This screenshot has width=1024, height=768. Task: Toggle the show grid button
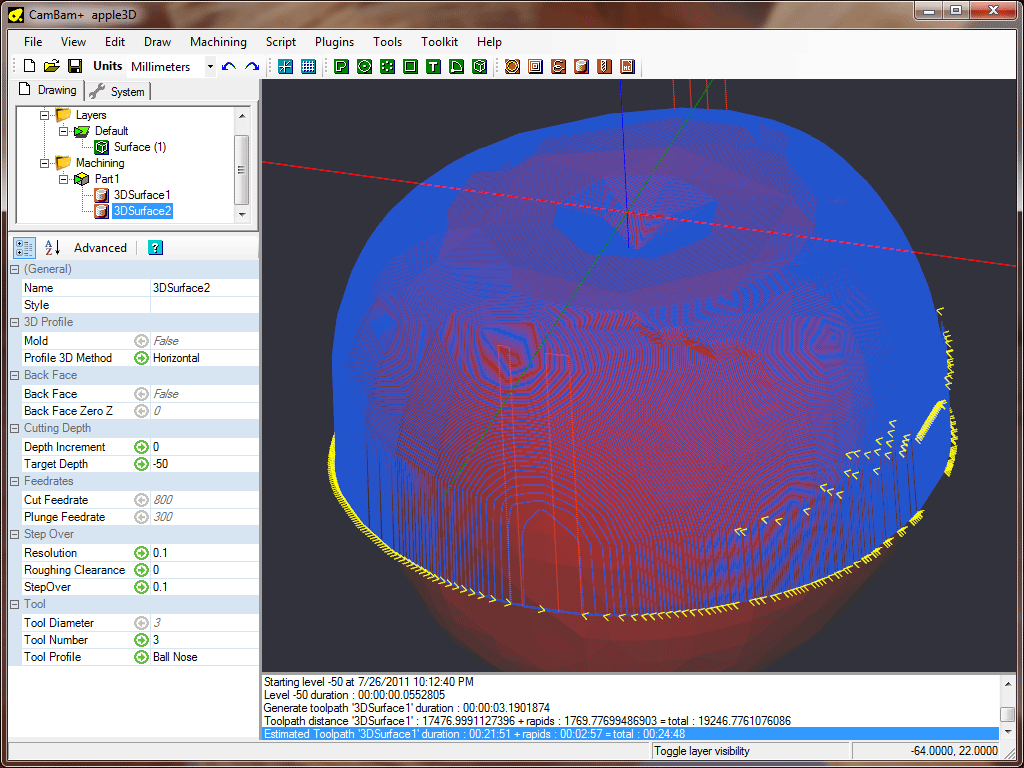(308, 66)
